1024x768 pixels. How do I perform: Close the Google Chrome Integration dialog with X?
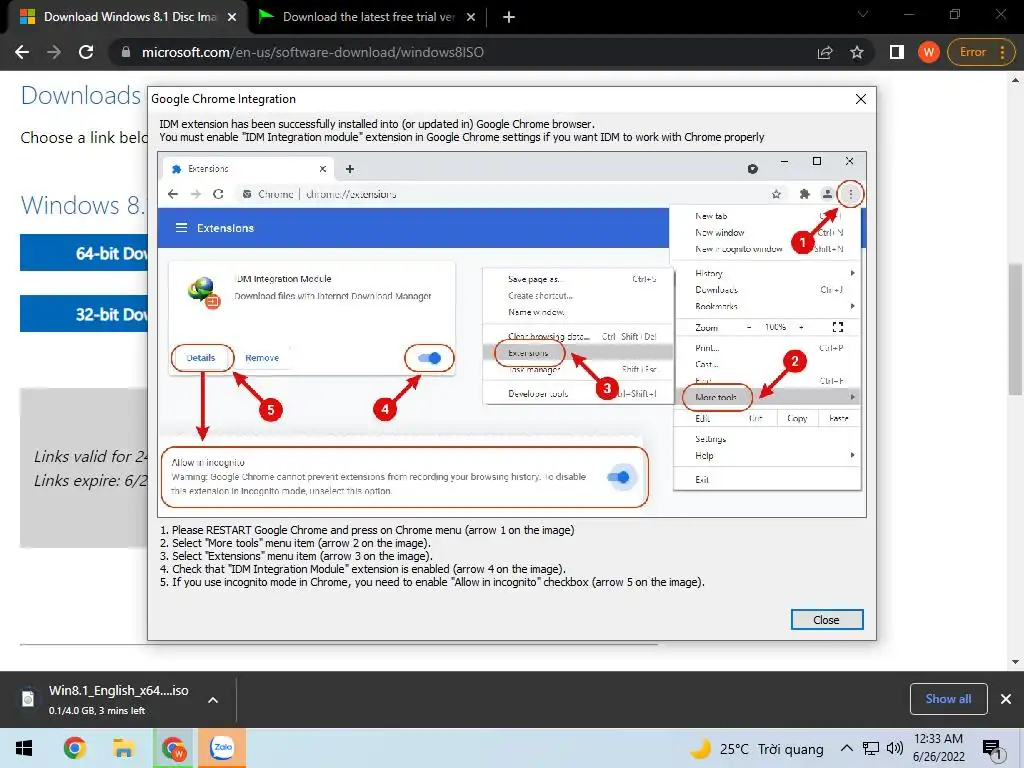(861, 99)
